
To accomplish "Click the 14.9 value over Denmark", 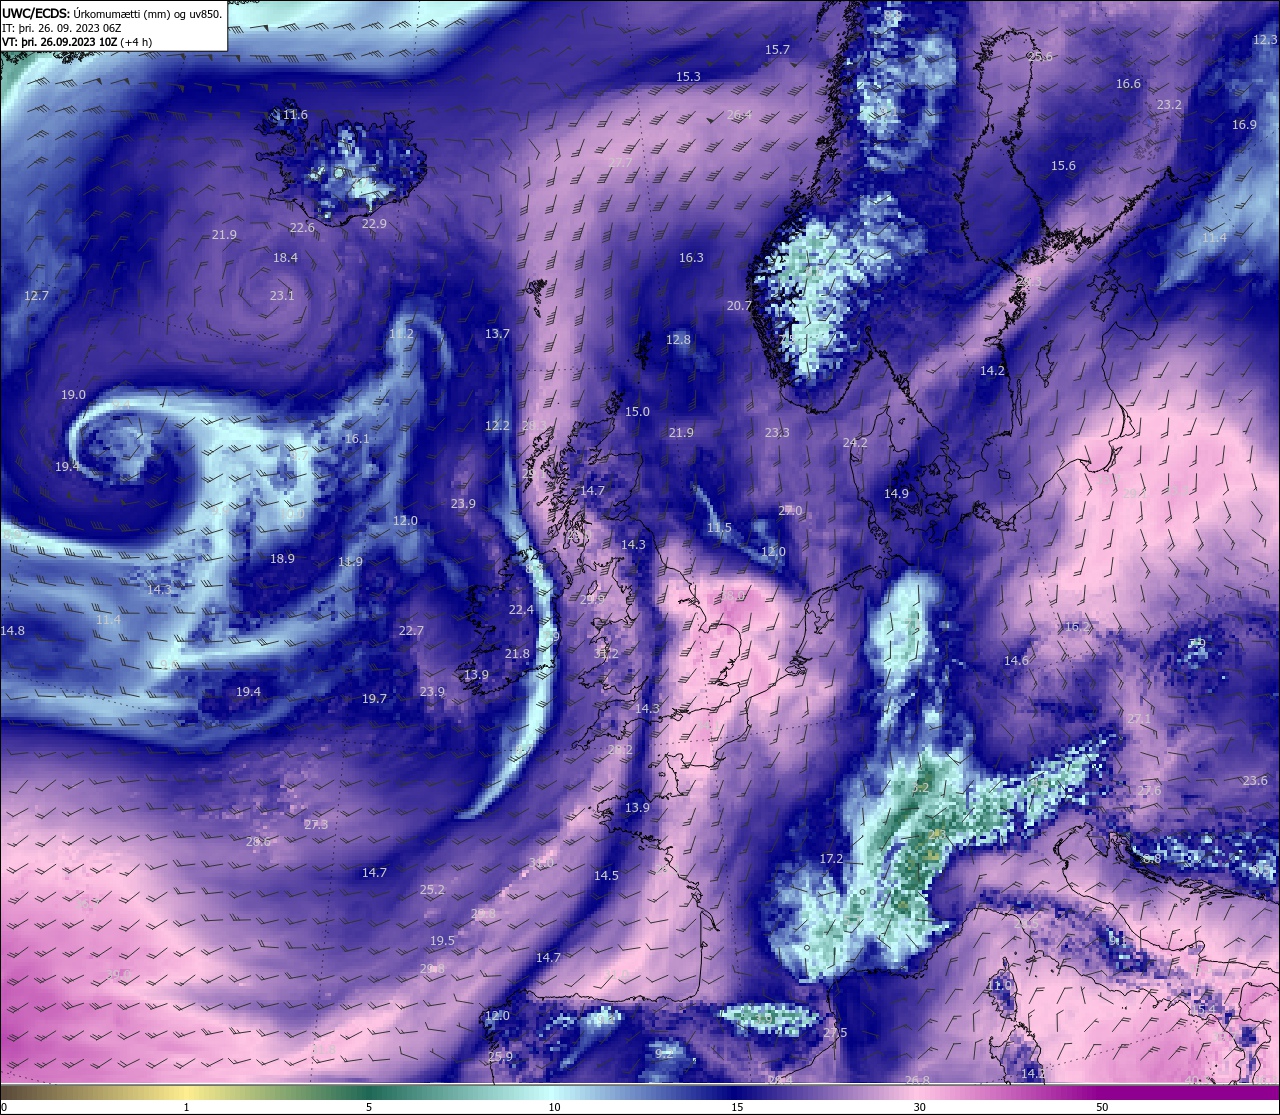I will point(896,494).
